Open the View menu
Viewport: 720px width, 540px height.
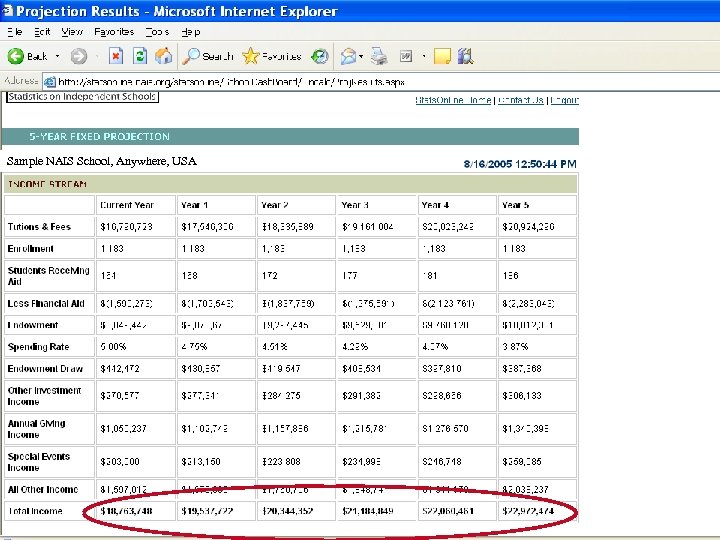coord(72,32)
